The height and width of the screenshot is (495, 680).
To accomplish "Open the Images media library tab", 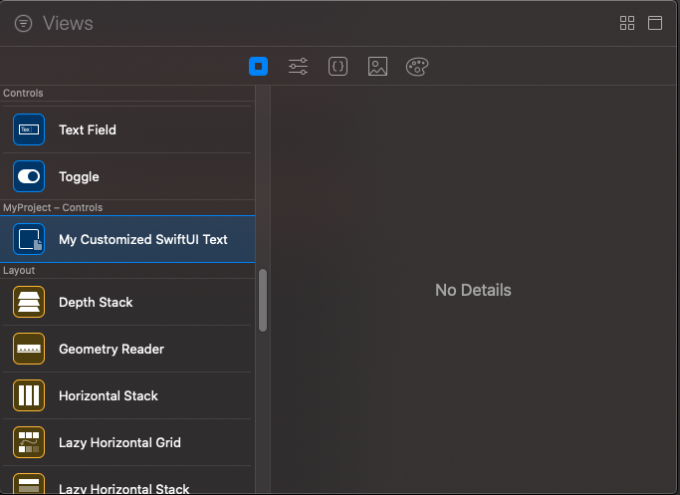I will tap(377, 67).
